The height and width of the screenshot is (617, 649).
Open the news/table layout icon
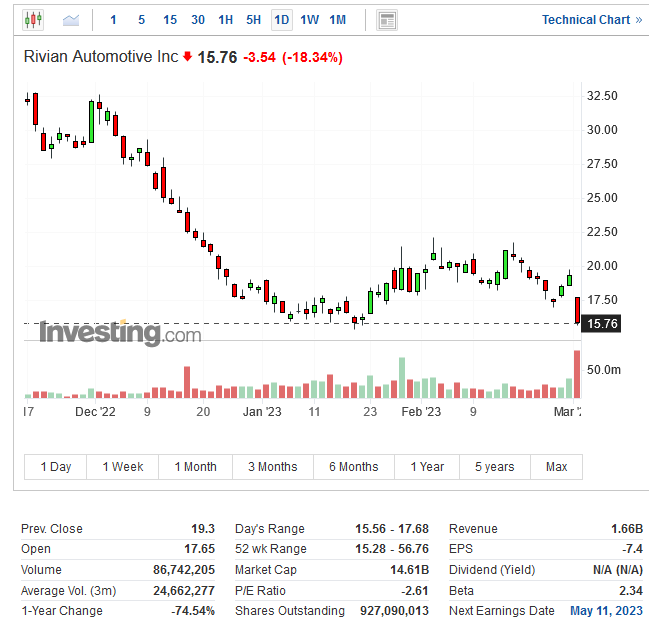pos(387,20)
